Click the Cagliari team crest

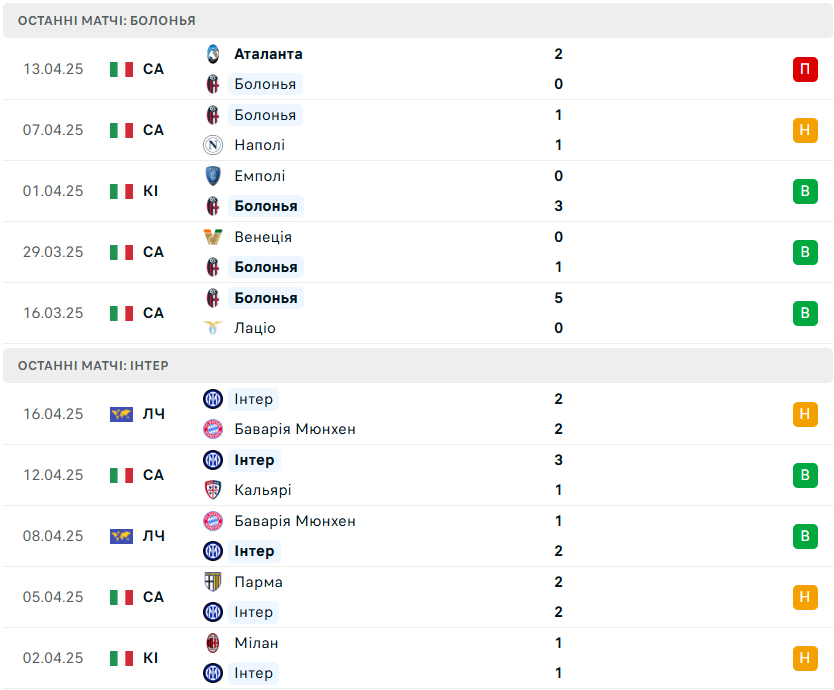(x=212, y=490)
